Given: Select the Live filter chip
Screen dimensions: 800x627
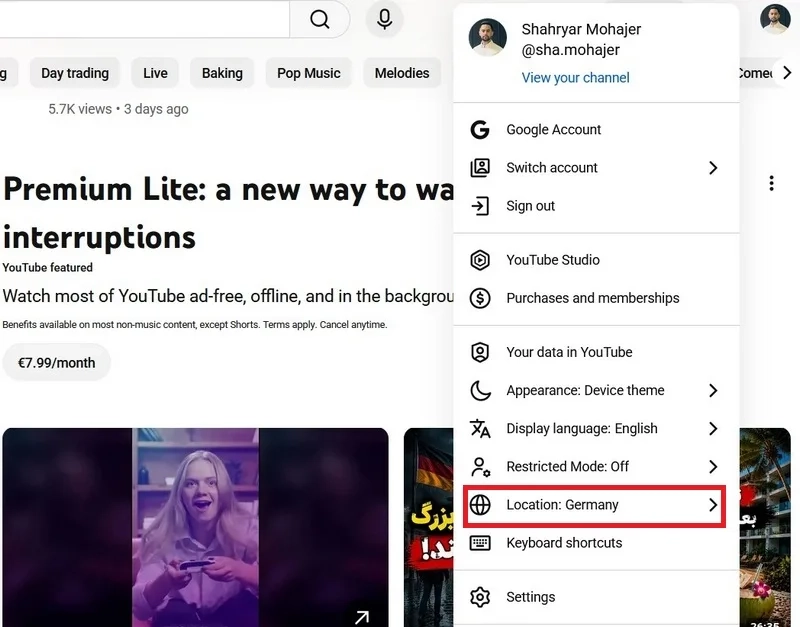Looking at the screenshot, I should (x=155, y=73).
